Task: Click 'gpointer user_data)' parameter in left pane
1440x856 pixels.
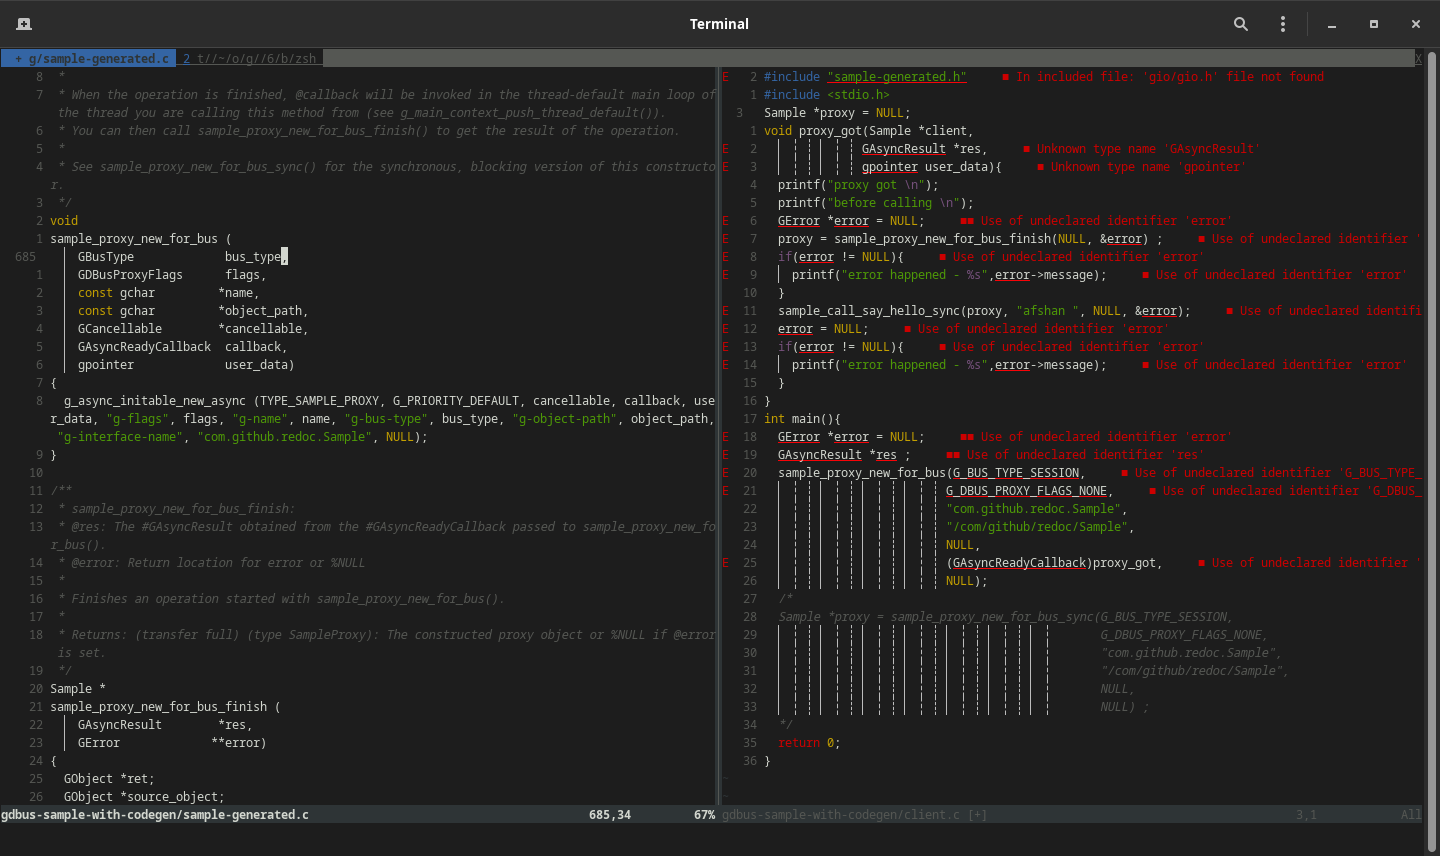Action: [x=186, y=365]
